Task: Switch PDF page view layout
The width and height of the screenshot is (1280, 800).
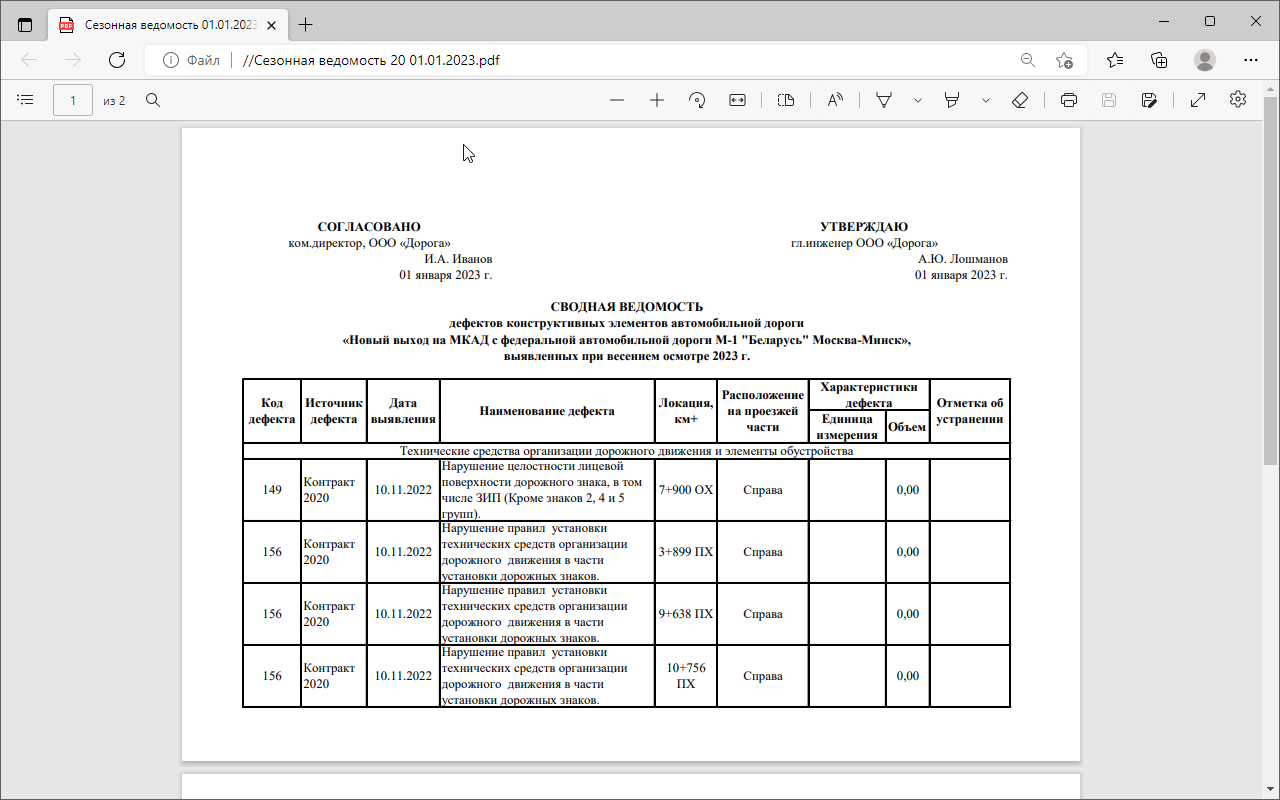Action: point(786,100)
